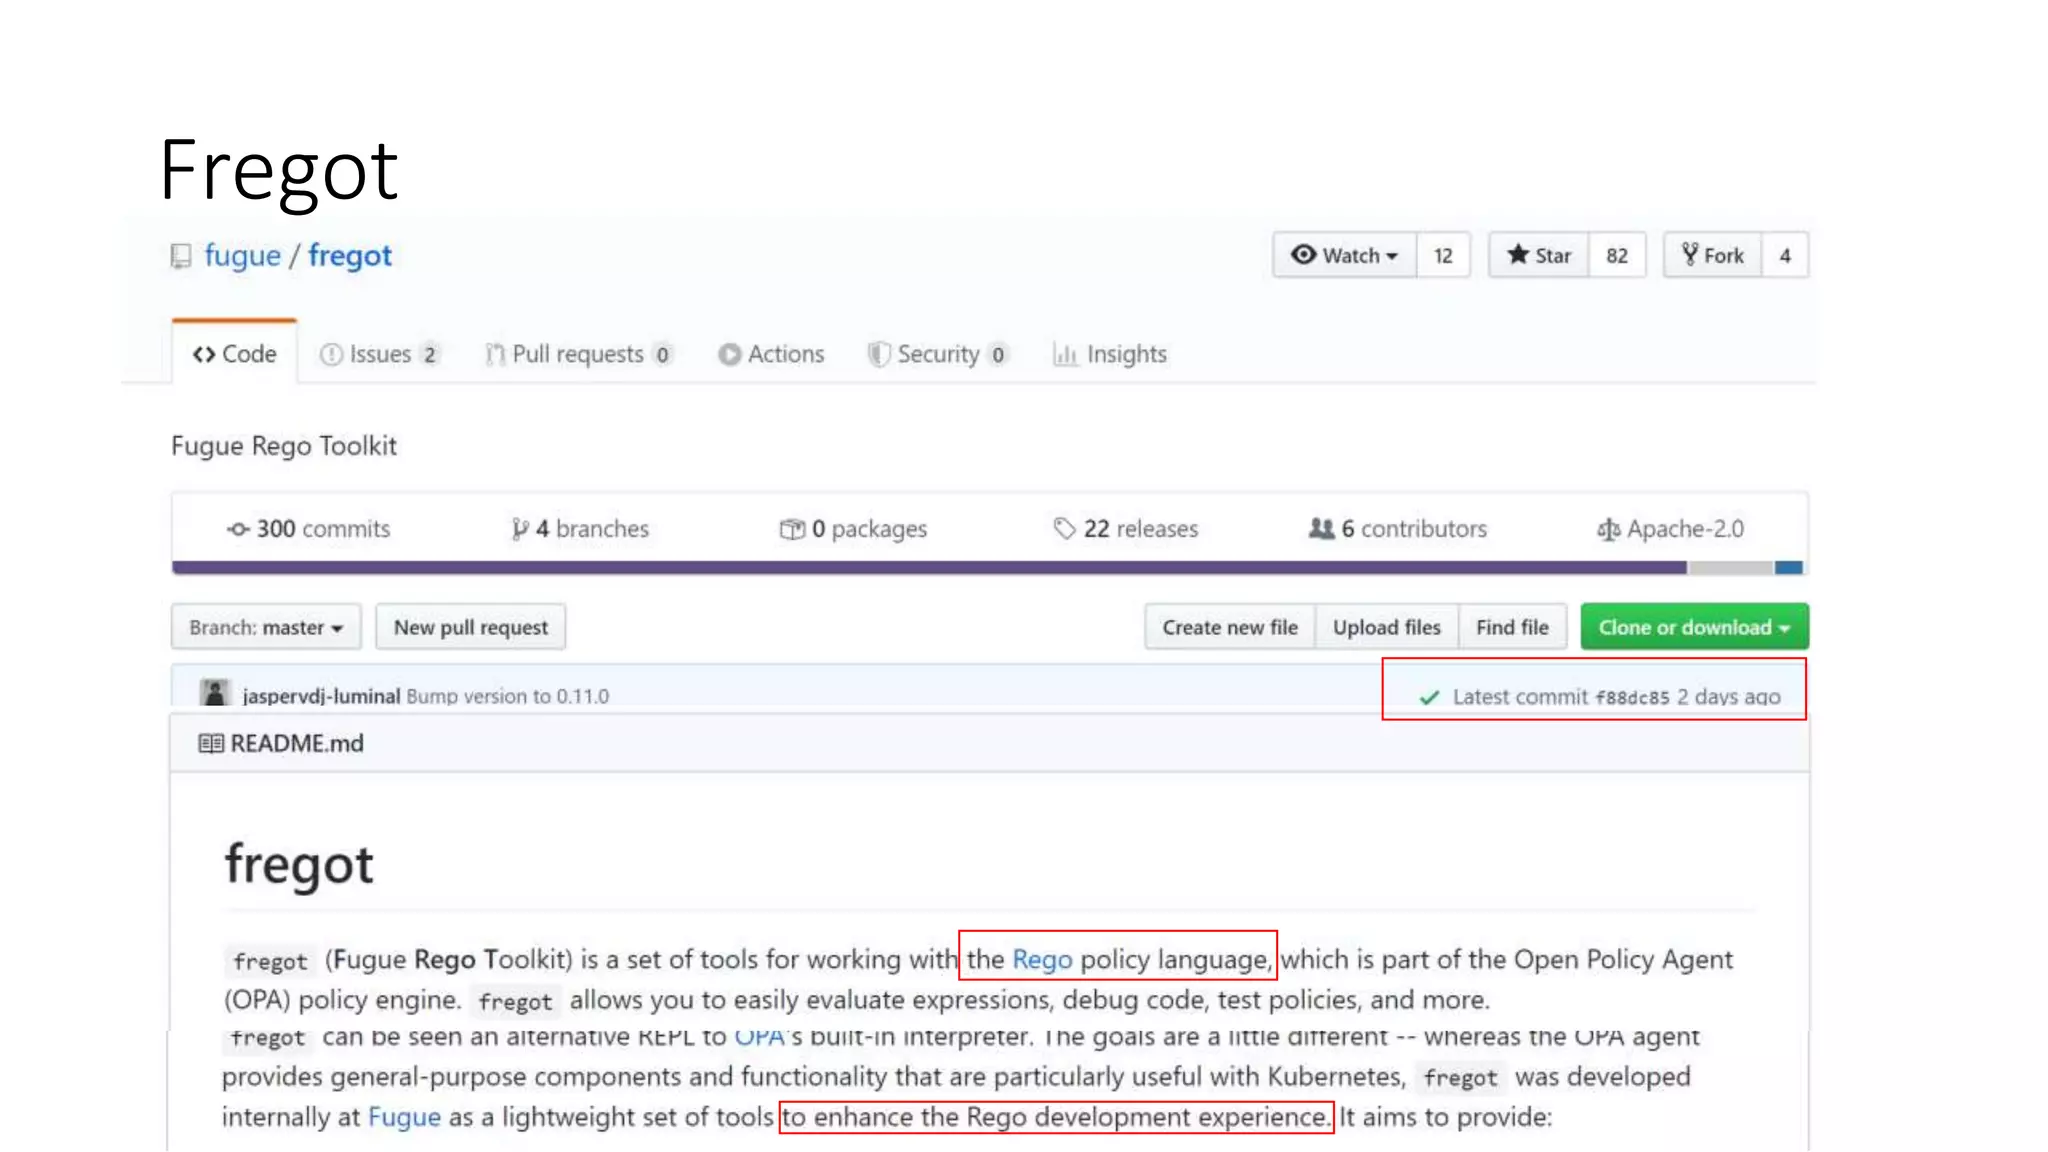Click the Find file button
2048x1152 pixels.
(x=1512, y=628)
